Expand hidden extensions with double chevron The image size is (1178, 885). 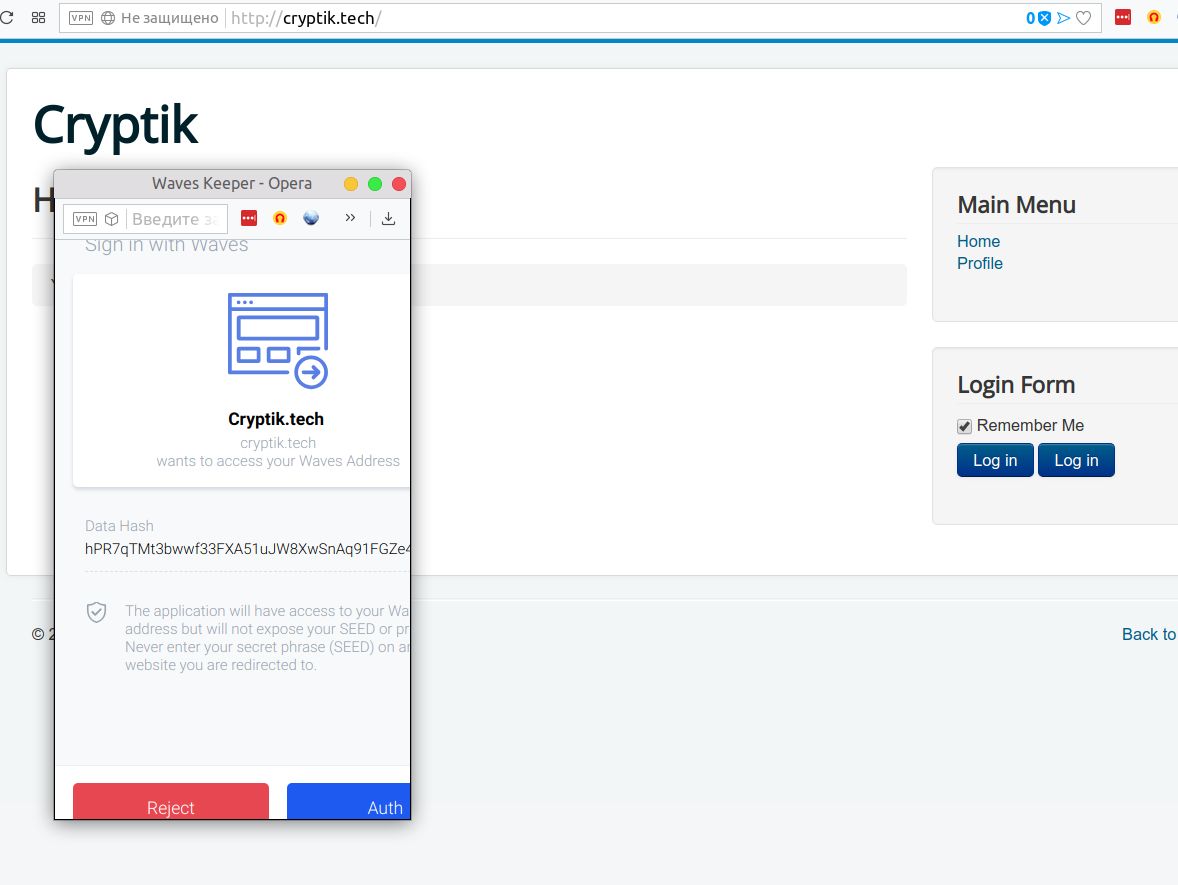tap(350, 218)
